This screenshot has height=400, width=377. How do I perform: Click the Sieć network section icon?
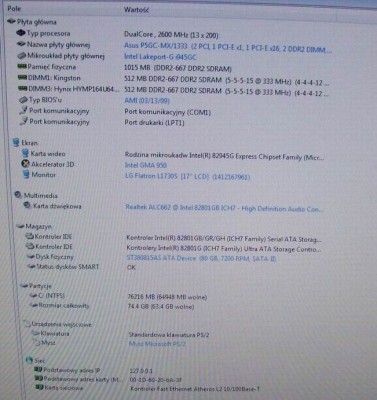(x=30, y=360)
